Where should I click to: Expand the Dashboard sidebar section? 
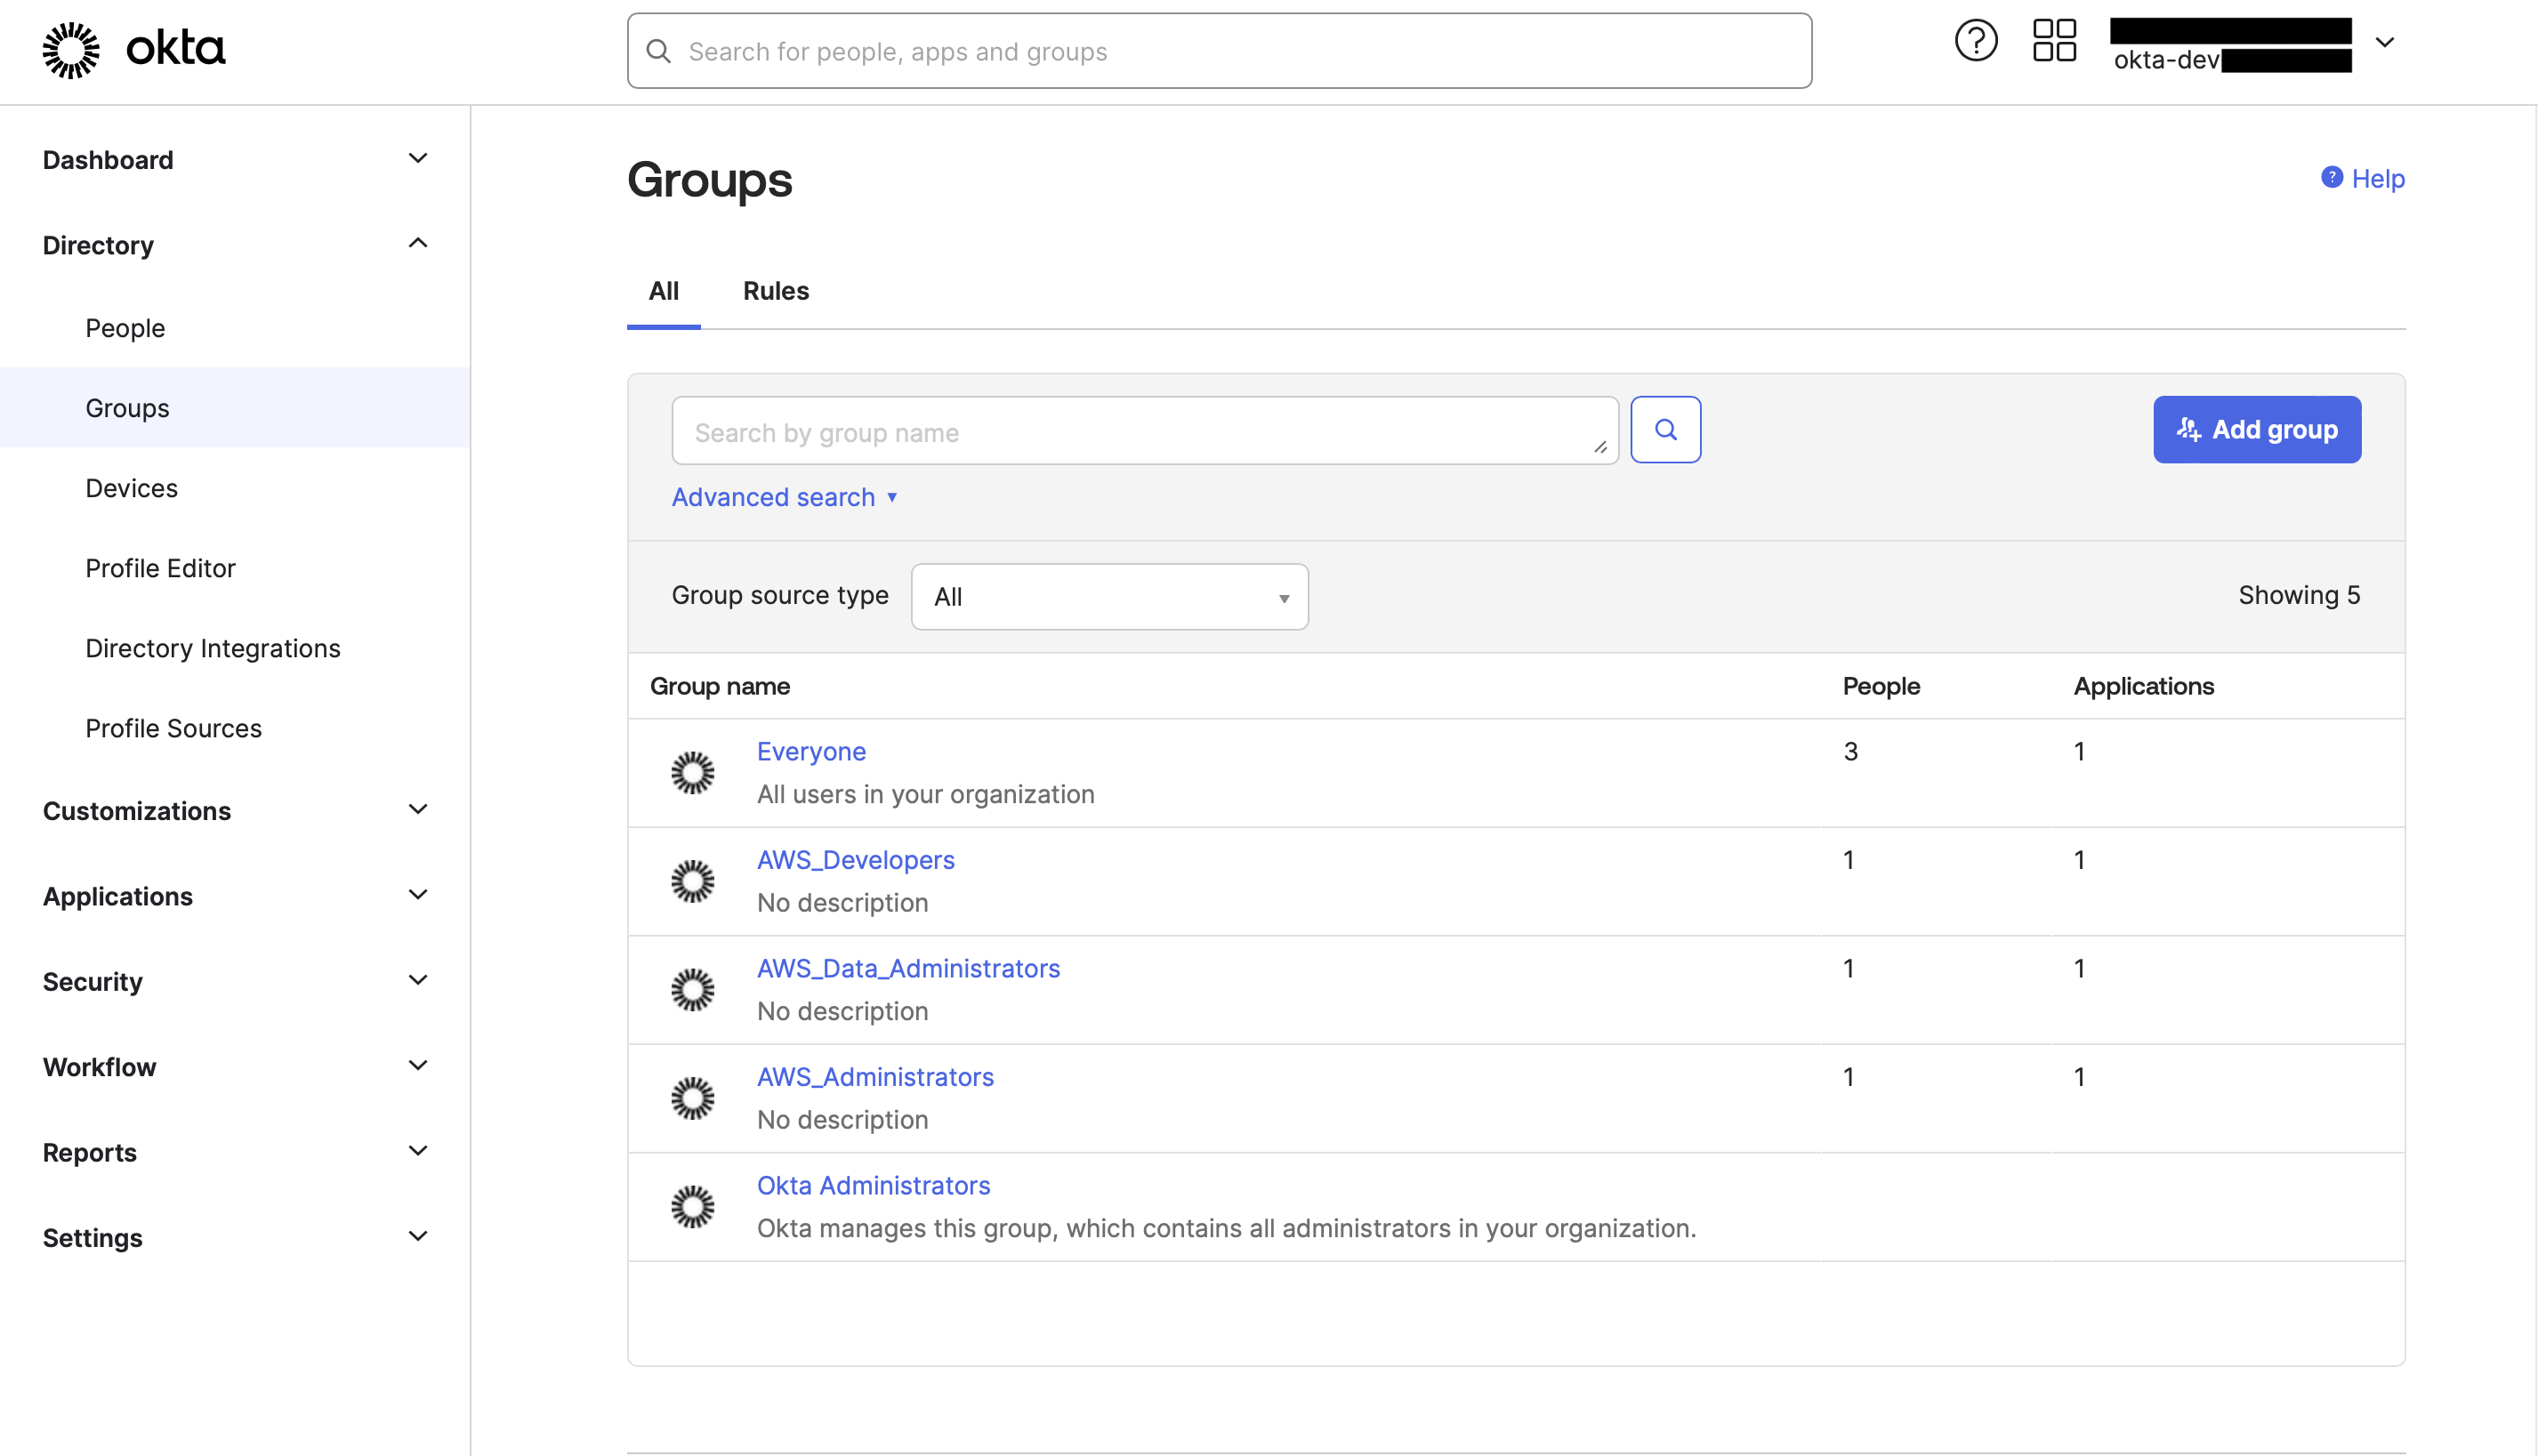(235, 160)
